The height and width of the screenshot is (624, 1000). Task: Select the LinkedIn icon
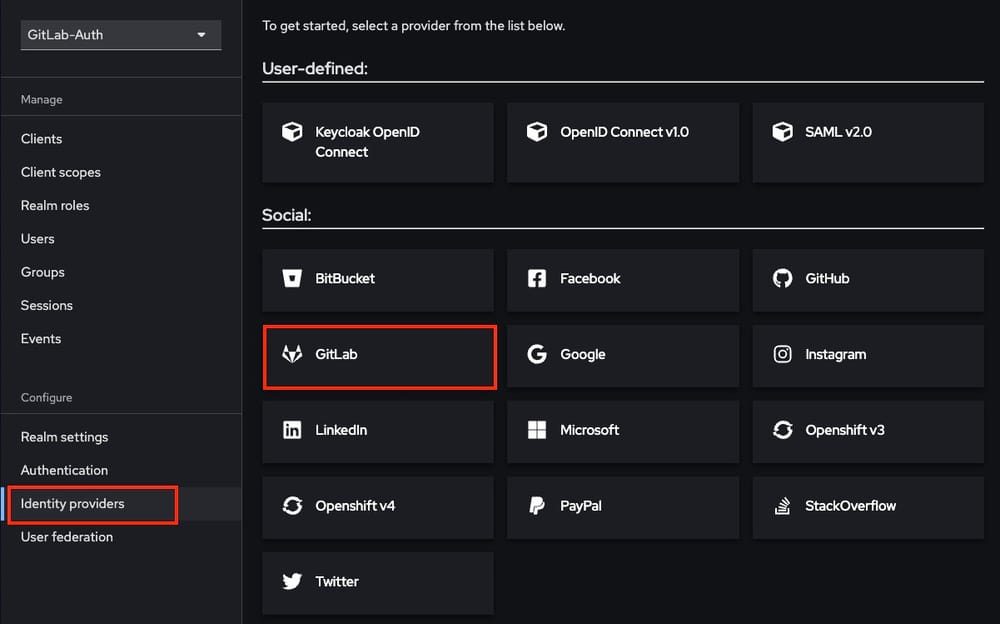[292, 430]
